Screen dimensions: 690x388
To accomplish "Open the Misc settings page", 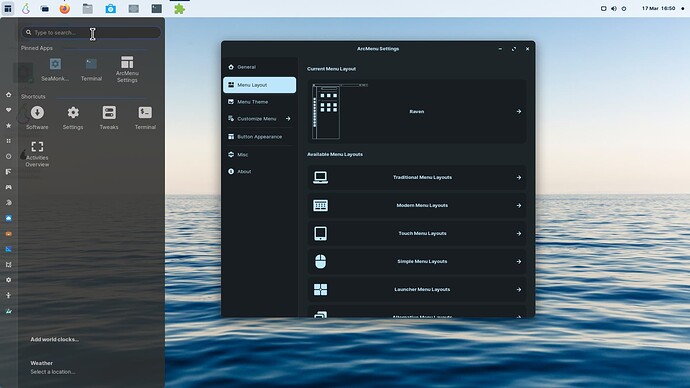I will (x=260, y=154).
